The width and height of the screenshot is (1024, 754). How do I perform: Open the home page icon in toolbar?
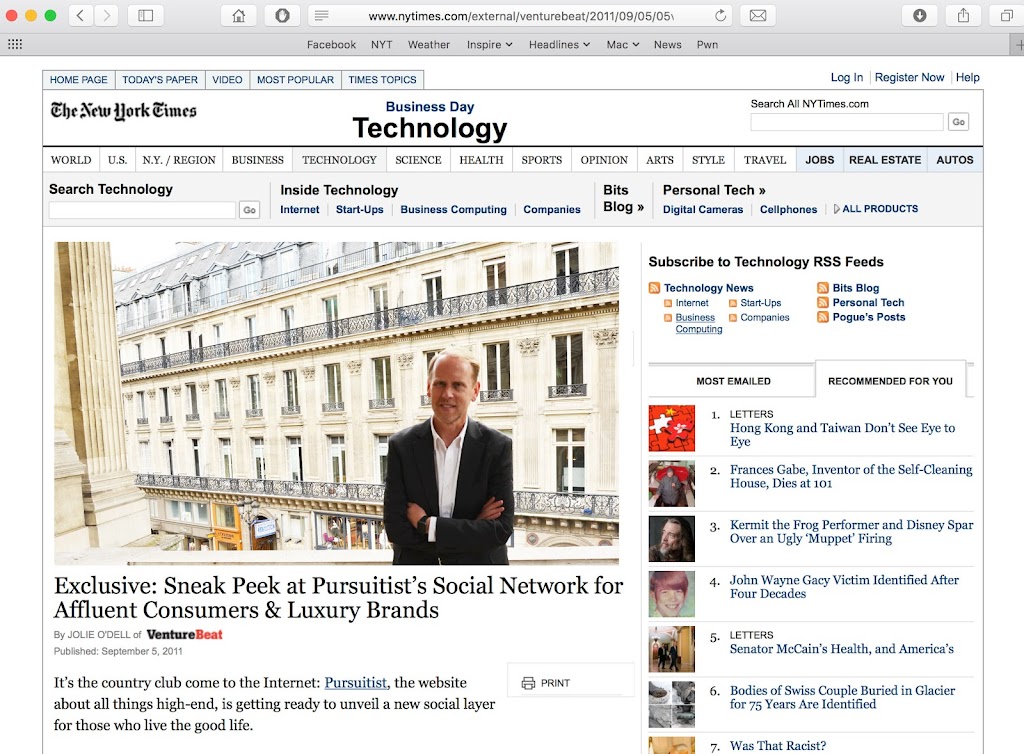tap(239, 15)
